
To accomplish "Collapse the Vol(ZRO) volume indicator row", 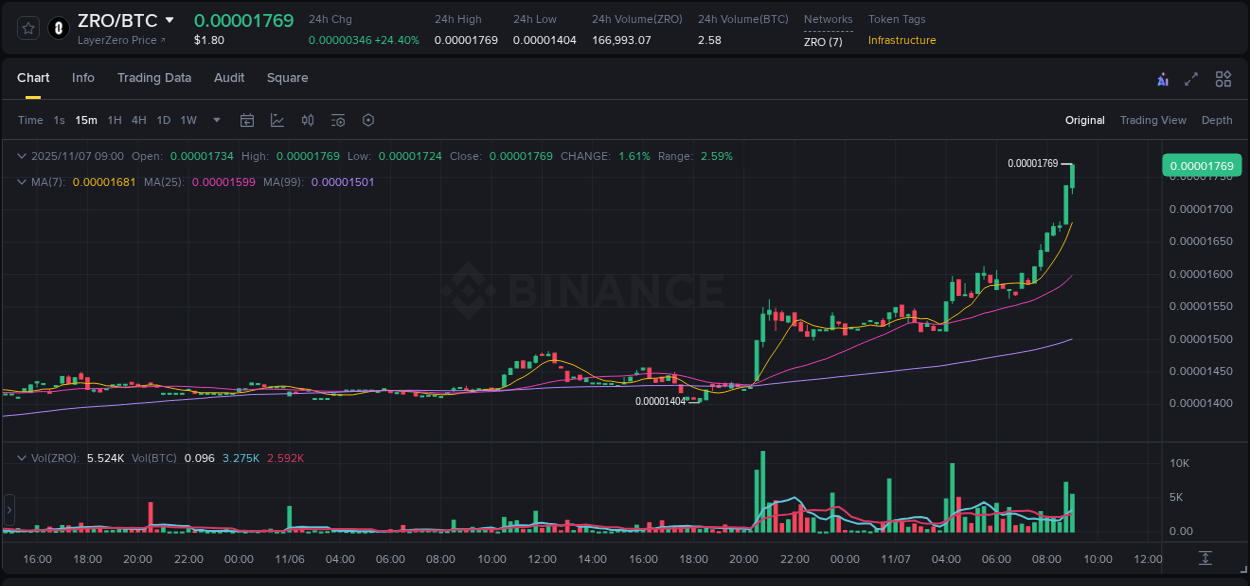I will tap(22, 457).
